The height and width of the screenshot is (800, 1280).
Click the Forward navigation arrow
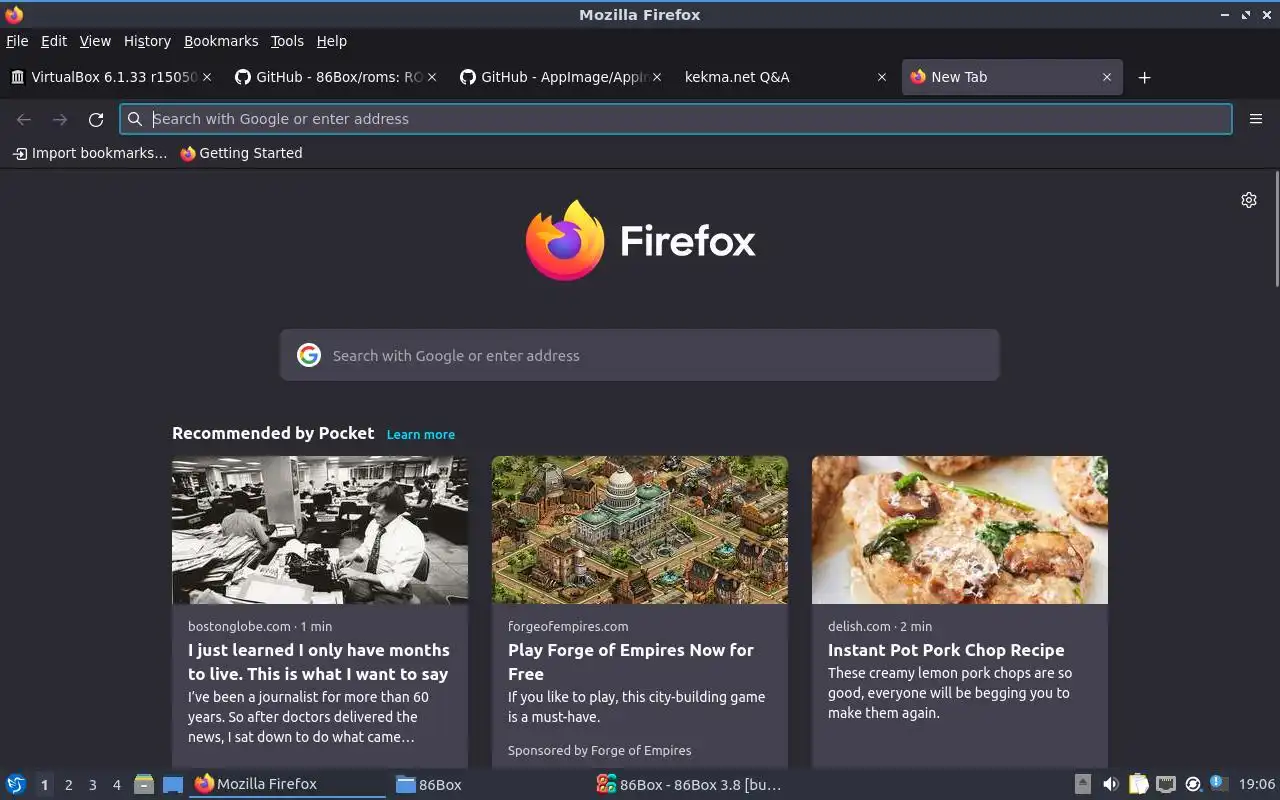60,119
